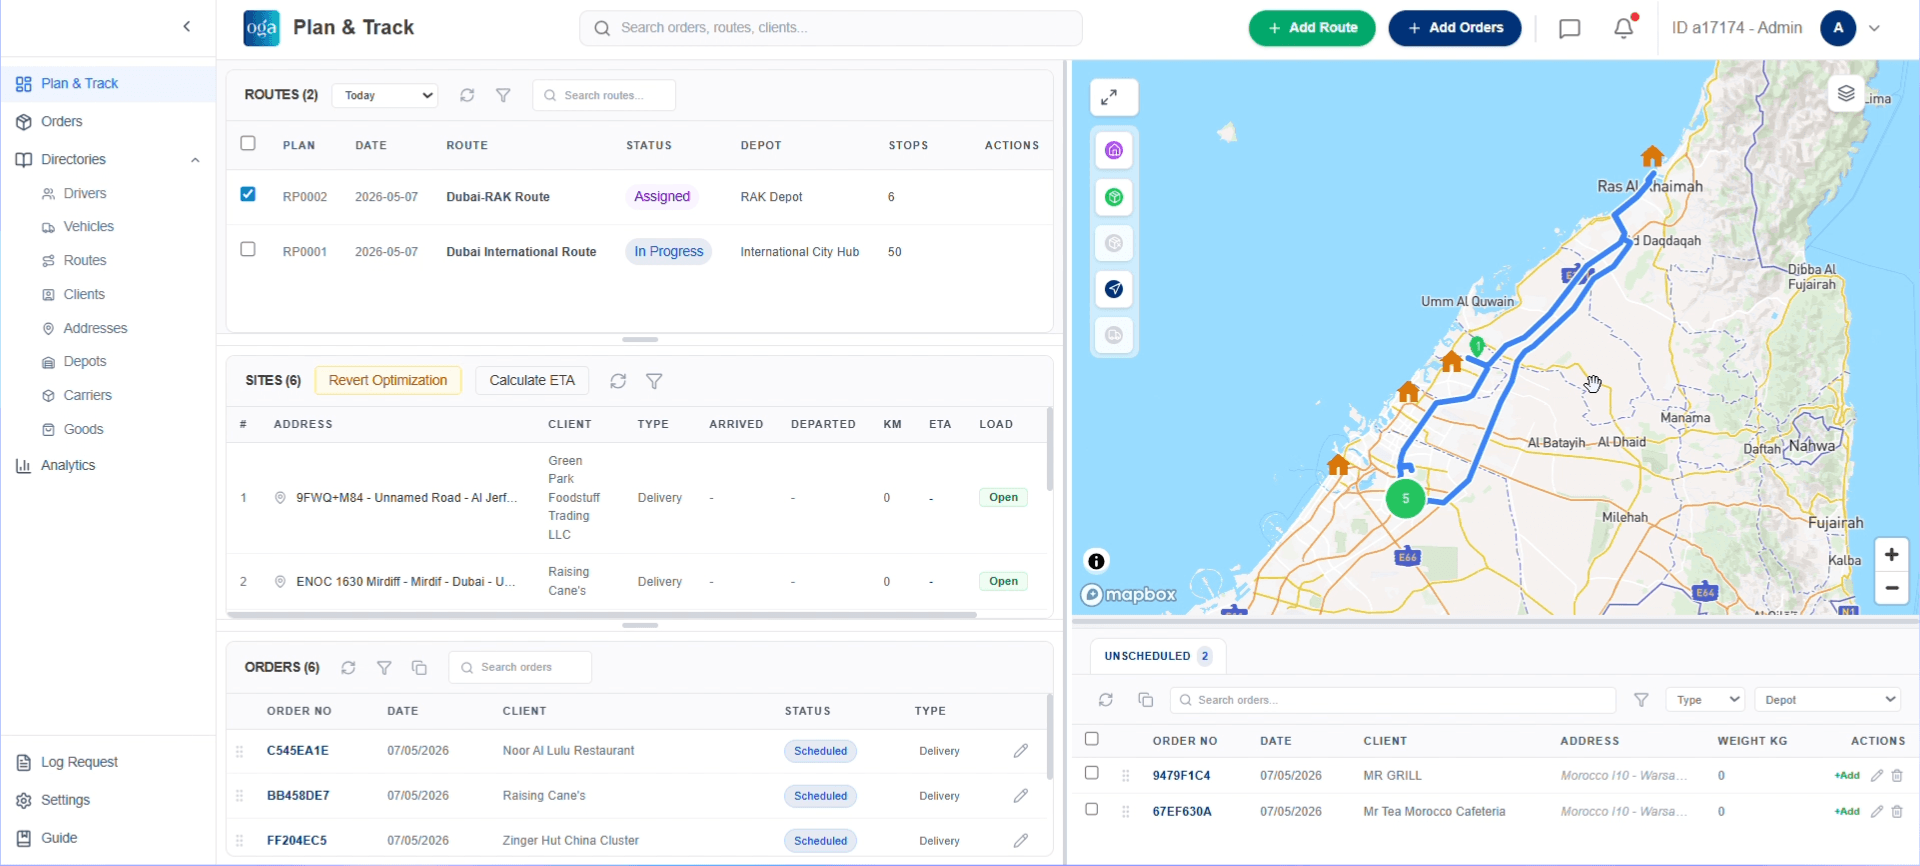Open the sites filter funnel

click(654, 381)
